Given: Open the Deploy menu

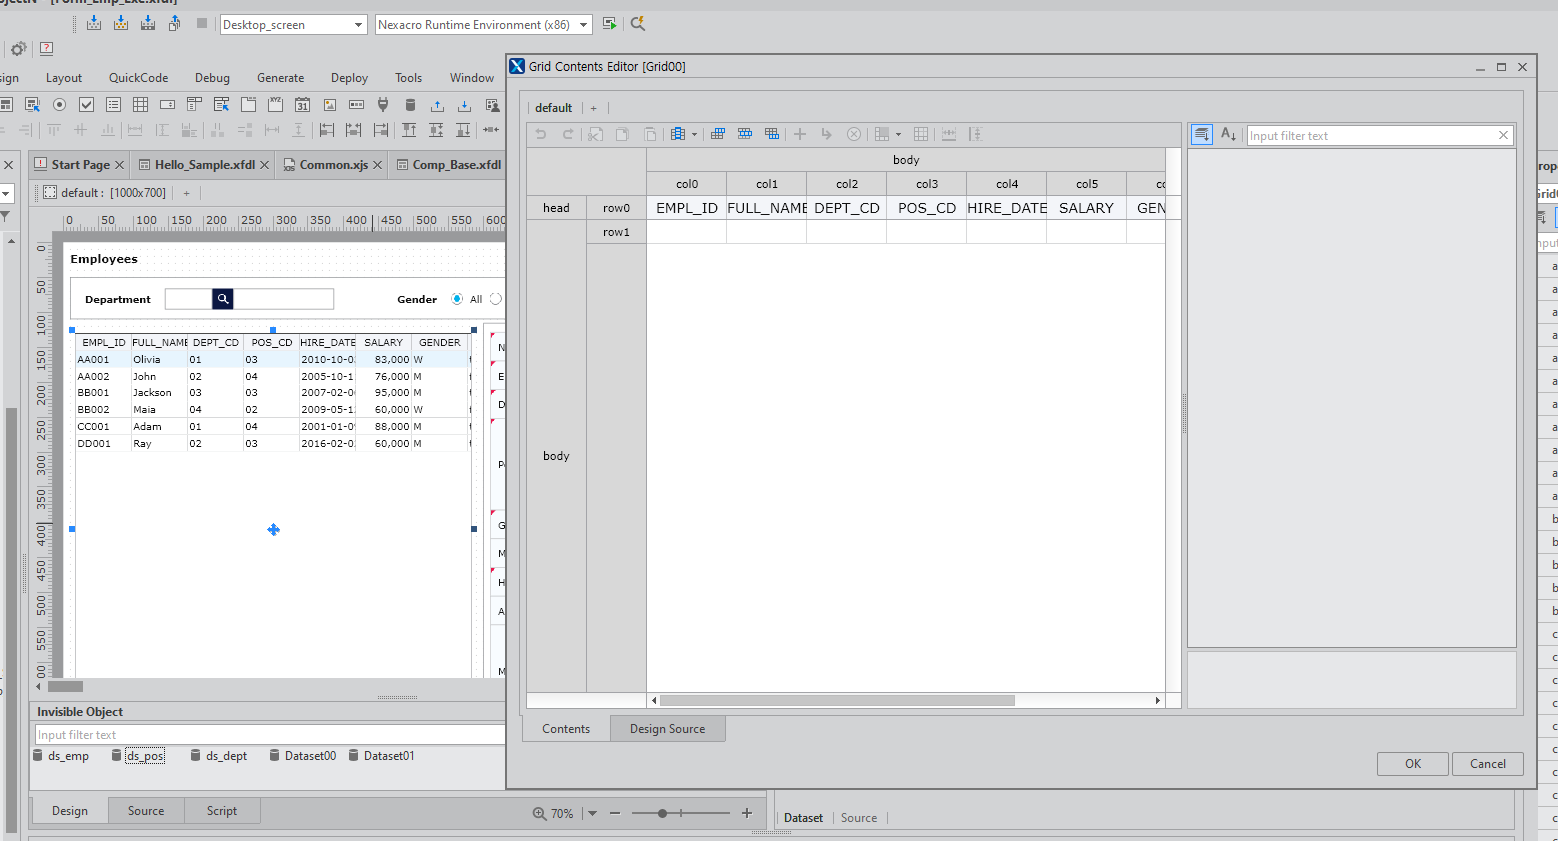Looking at the screenshot, I should point(349,77).
